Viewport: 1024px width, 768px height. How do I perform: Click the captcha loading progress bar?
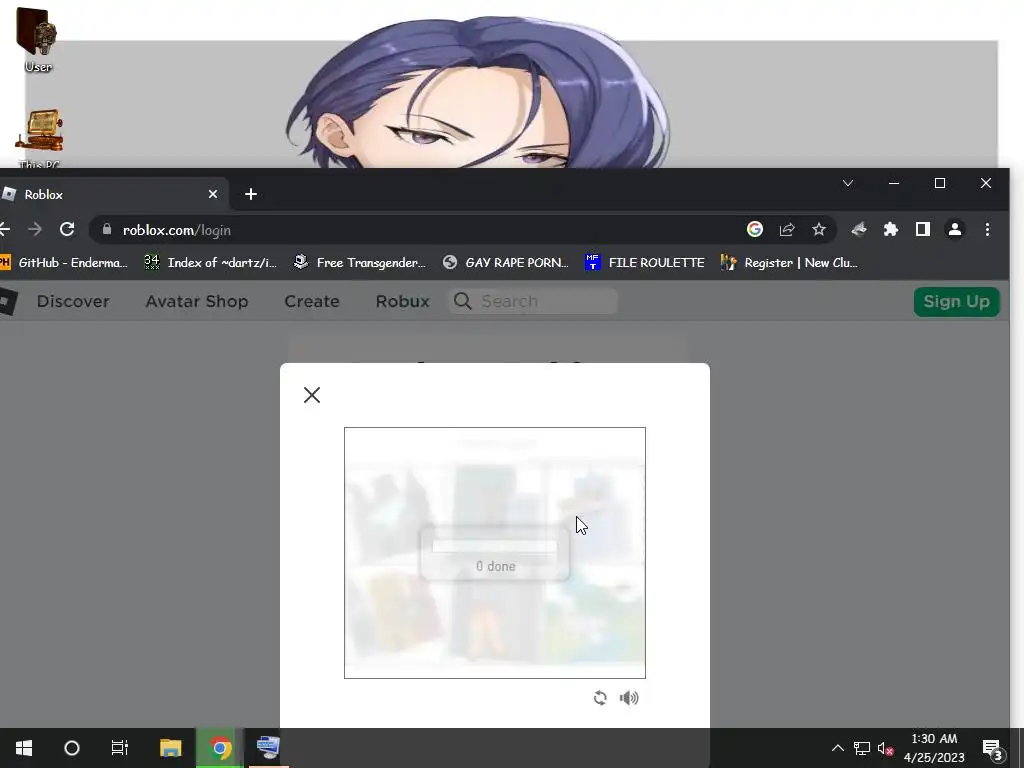494,546
